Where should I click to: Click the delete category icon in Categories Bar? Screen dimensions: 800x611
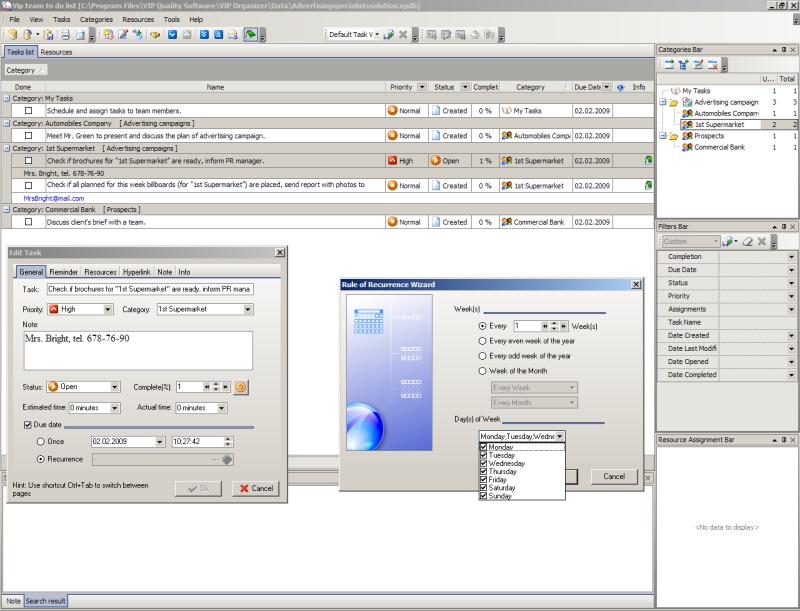712,65
